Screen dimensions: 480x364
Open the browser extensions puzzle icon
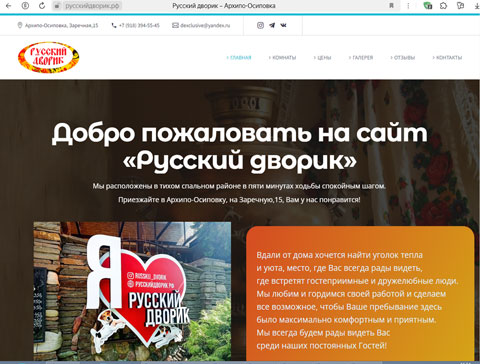pos(443,6)
